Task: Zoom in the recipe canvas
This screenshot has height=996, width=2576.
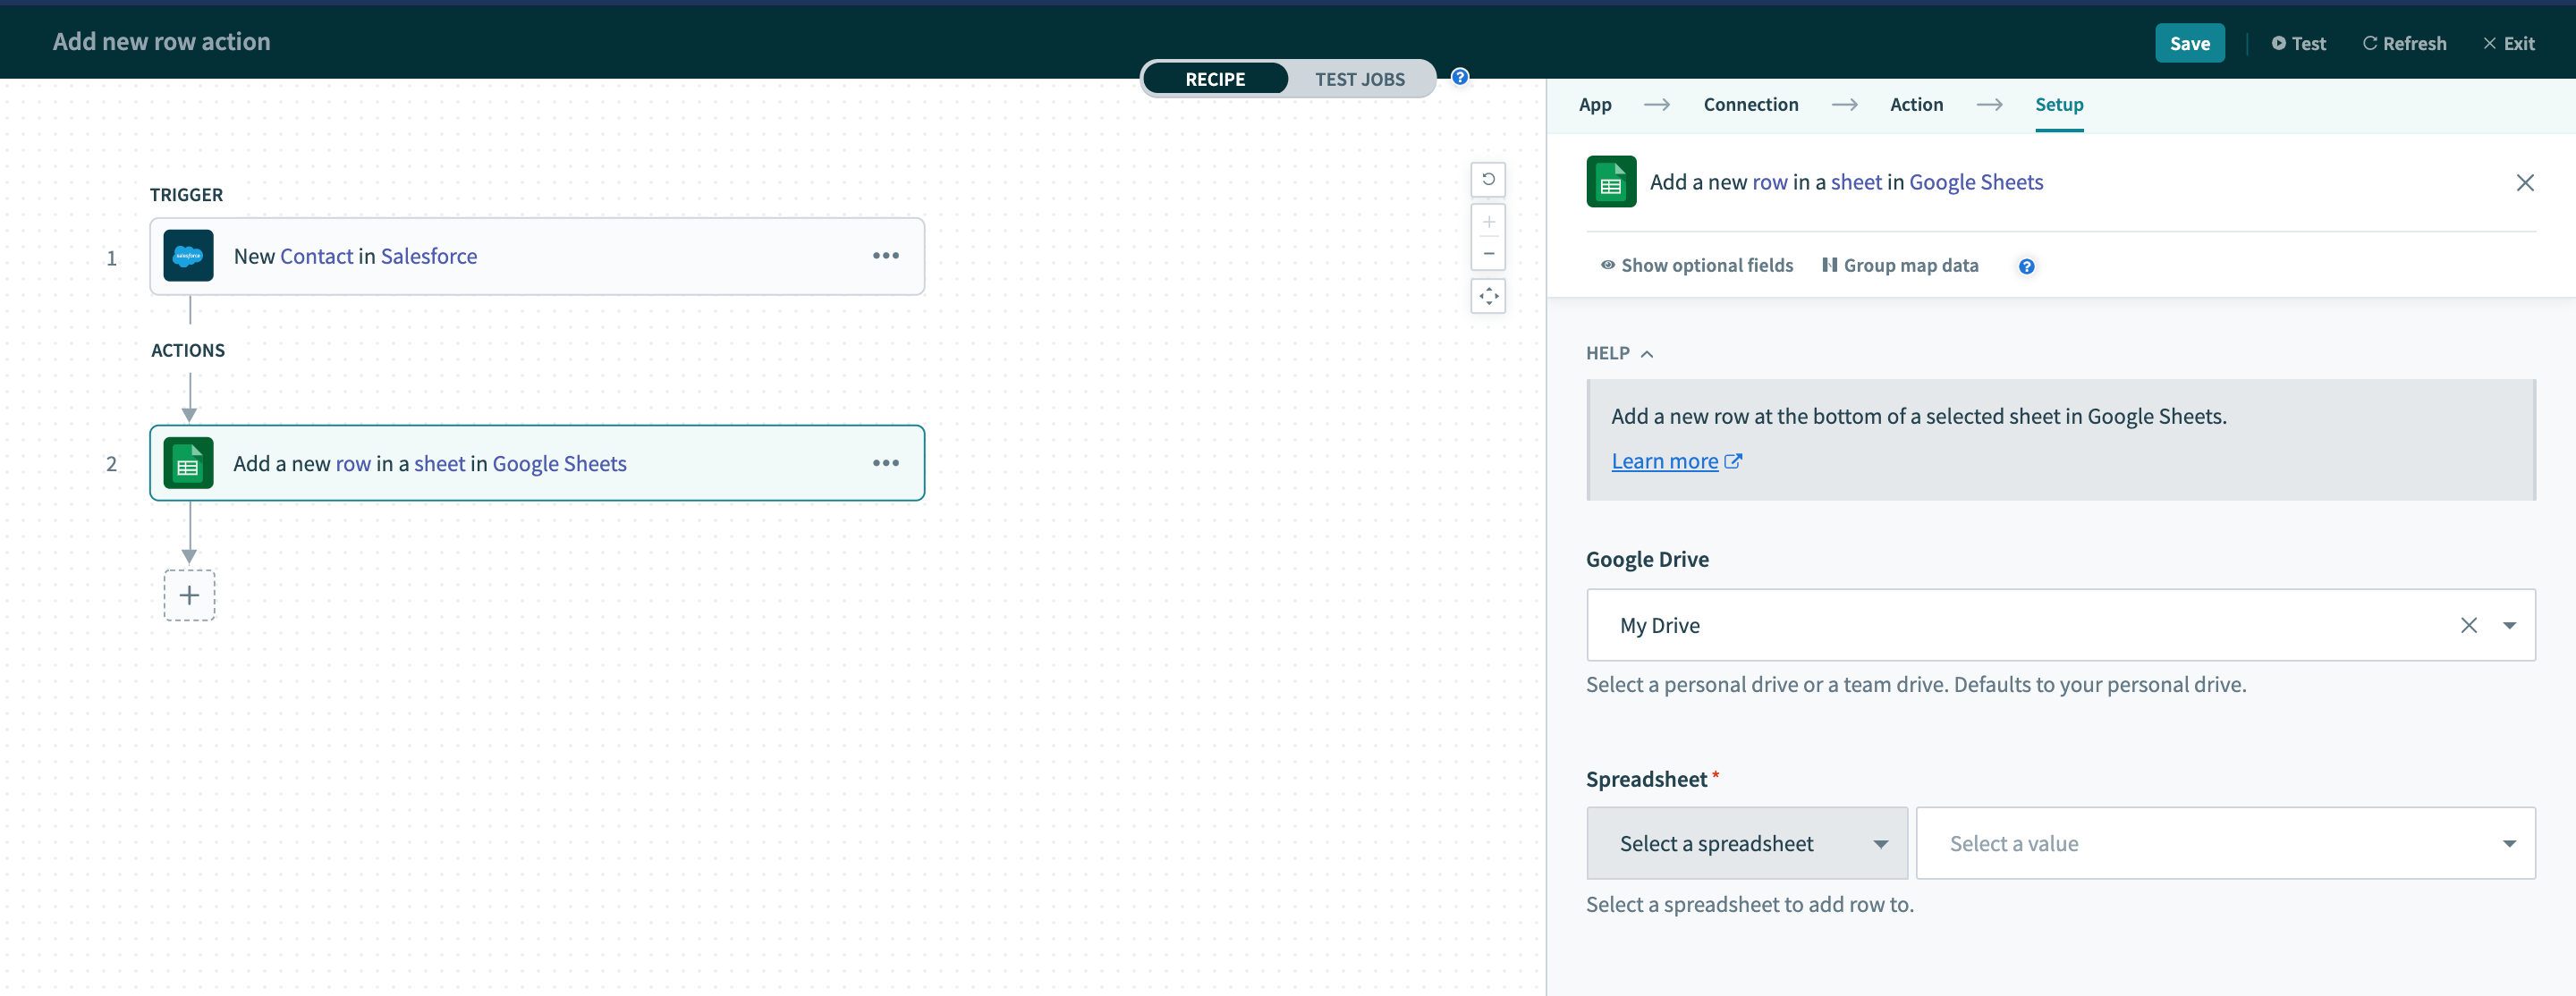Action: (x=1488, y=222)
